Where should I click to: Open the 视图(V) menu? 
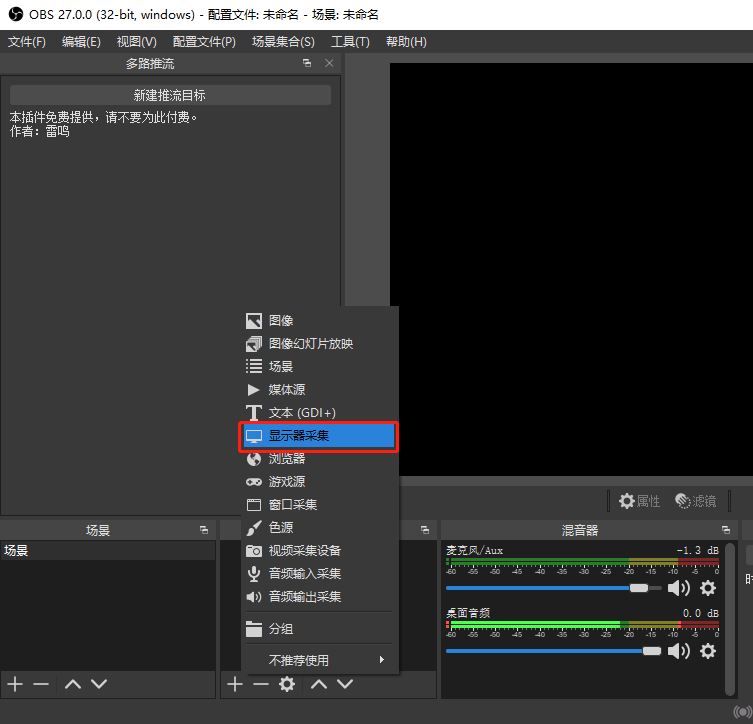pyautogui.click(x=136, y=42)
